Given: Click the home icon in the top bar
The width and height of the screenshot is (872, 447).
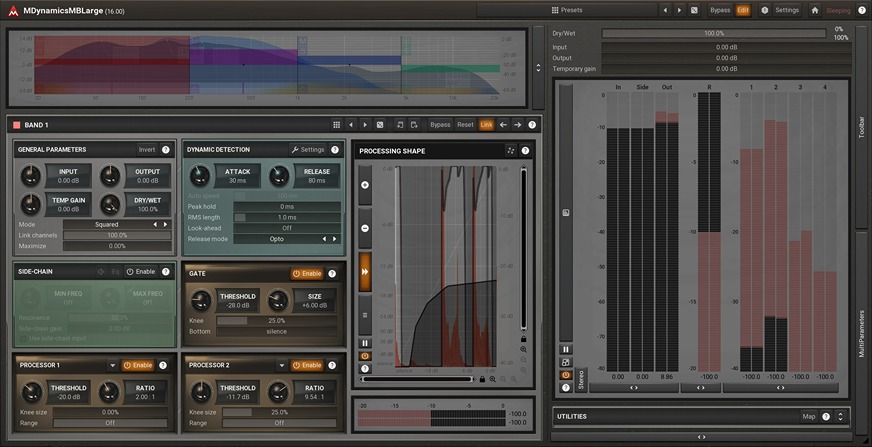Looking at the screenshot, I should [815, 10].
